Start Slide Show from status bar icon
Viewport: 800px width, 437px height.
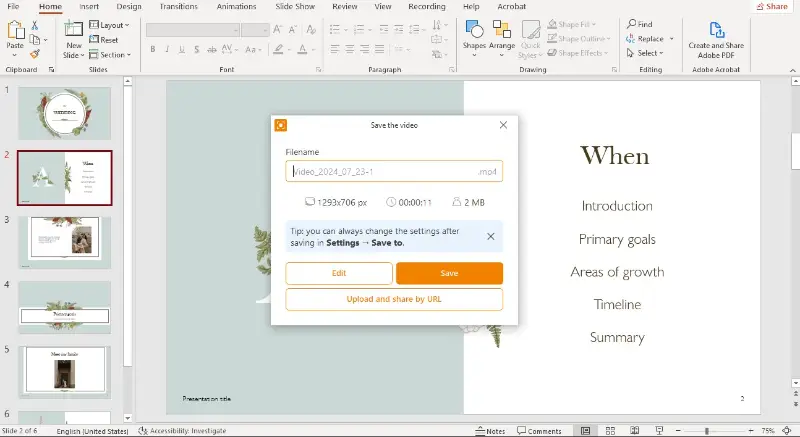click(659, 431)
